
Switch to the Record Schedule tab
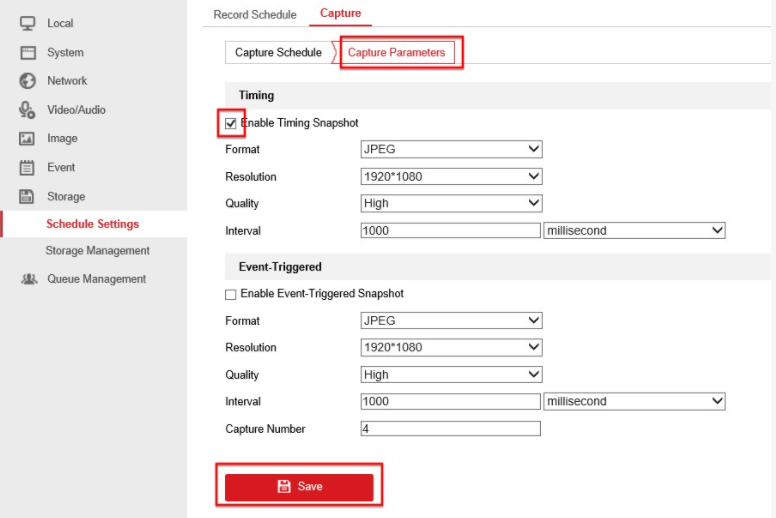(x=255, y=14)
